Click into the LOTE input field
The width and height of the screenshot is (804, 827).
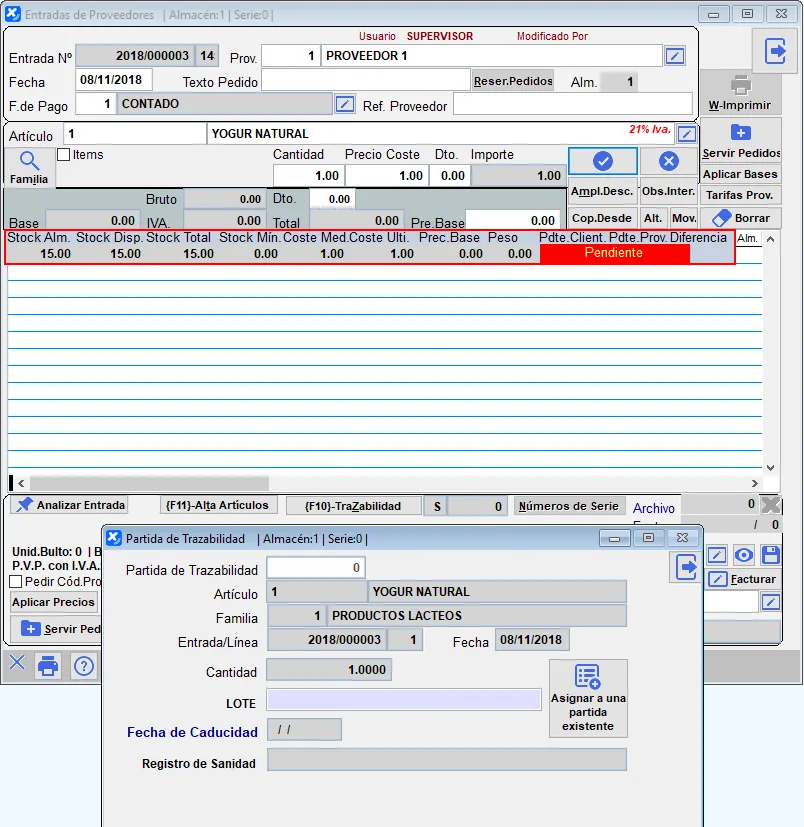(404, 699)
